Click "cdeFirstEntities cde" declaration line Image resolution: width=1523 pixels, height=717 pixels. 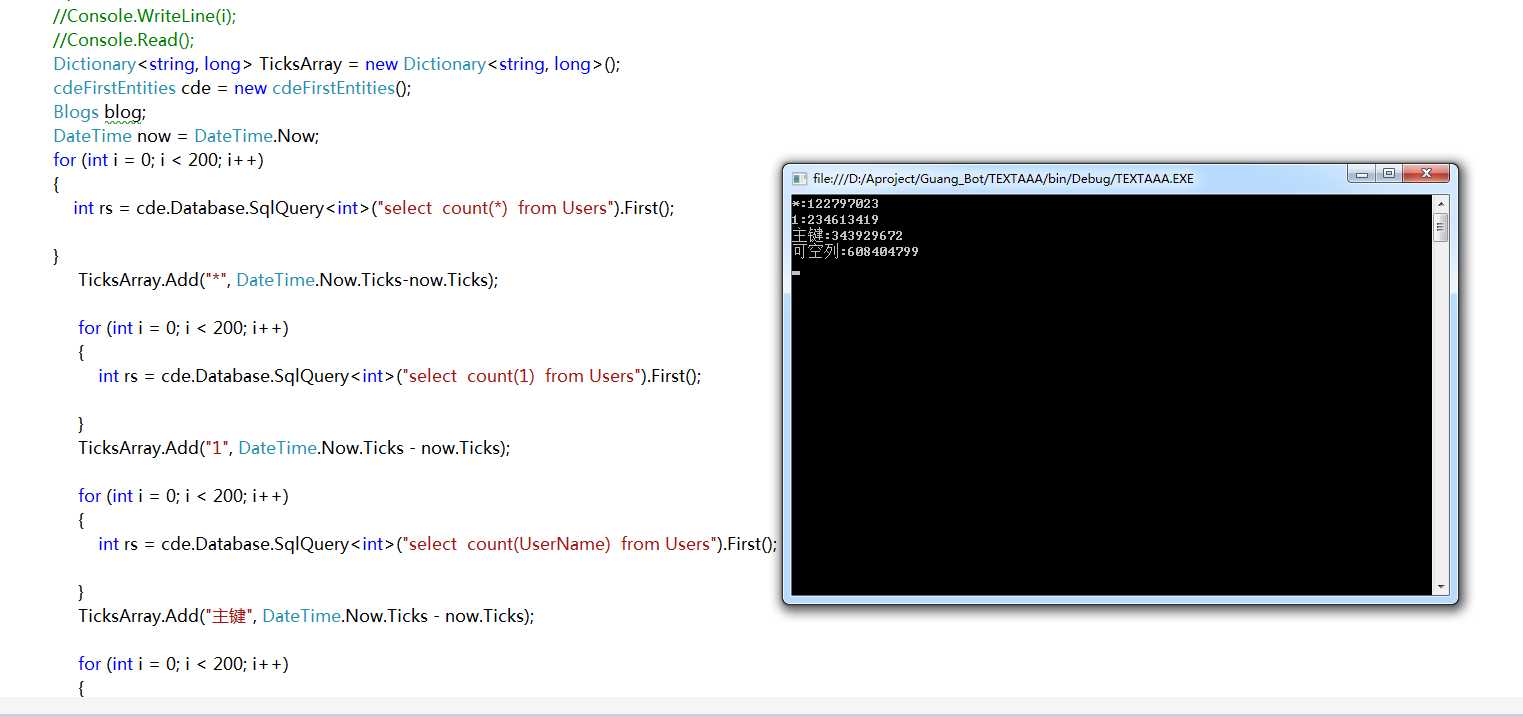point(232,88)
